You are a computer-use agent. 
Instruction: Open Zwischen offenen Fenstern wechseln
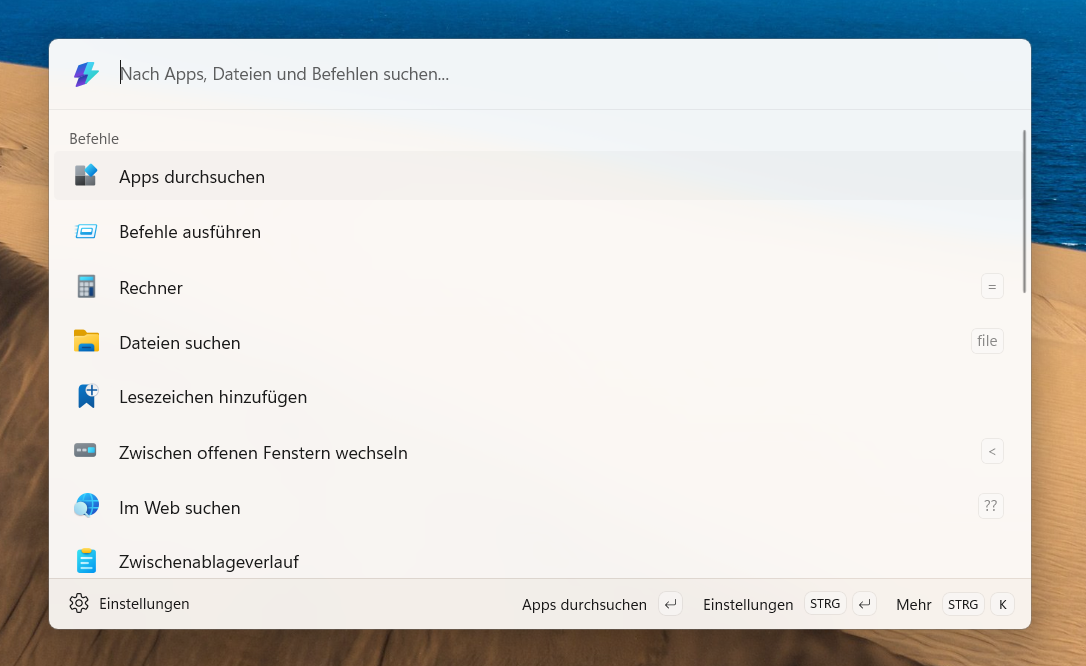click(x=538, y=452)
